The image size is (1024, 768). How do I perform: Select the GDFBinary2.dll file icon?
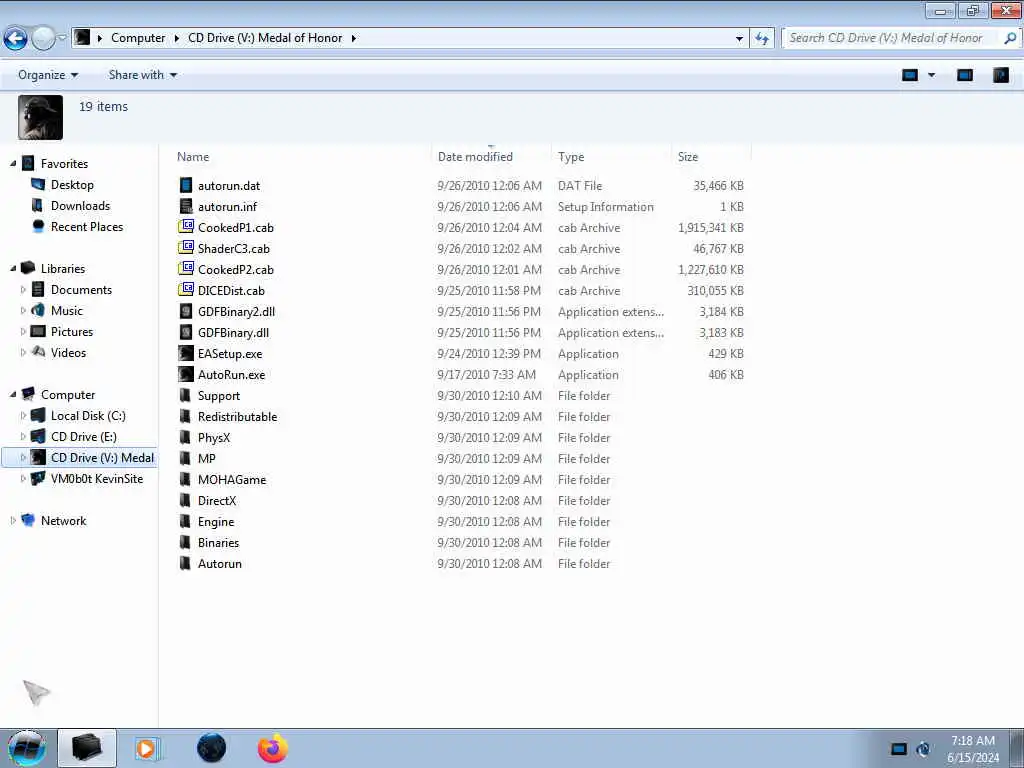pyautogui.click(x=186, y=312)
